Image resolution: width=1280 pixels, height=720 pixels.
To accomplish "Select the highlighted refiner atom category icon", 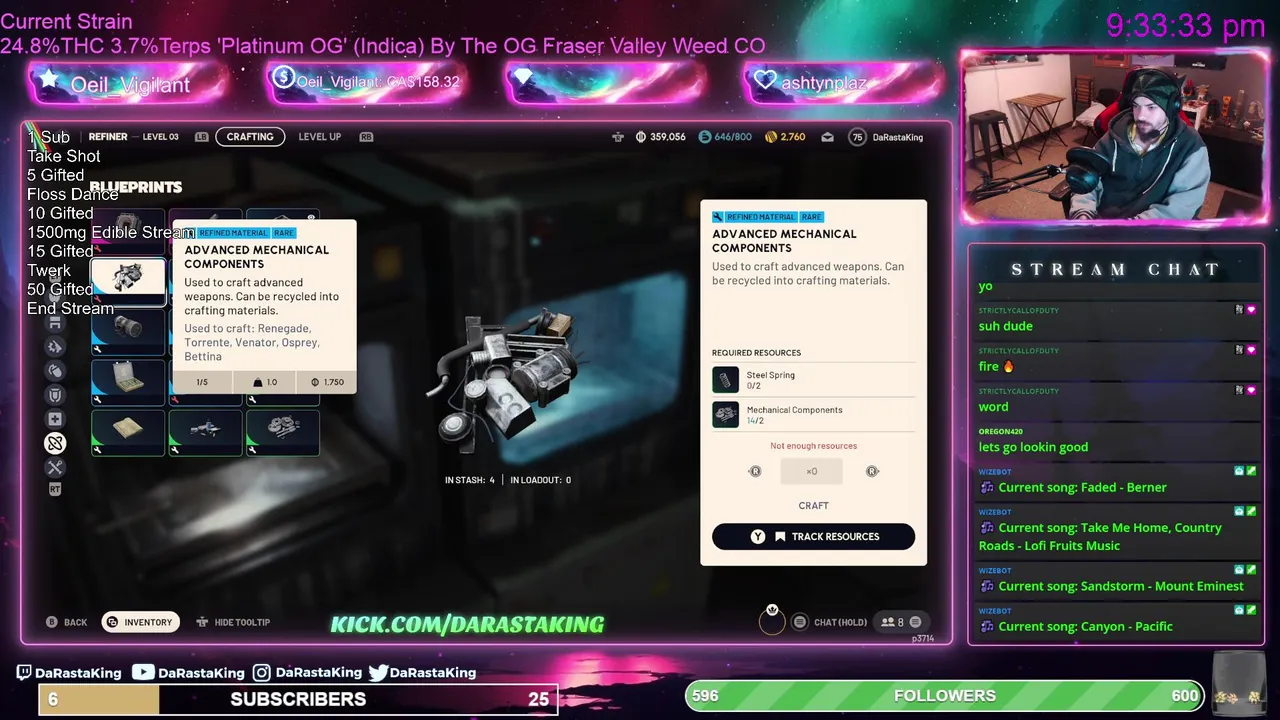I will pos(55,443).
